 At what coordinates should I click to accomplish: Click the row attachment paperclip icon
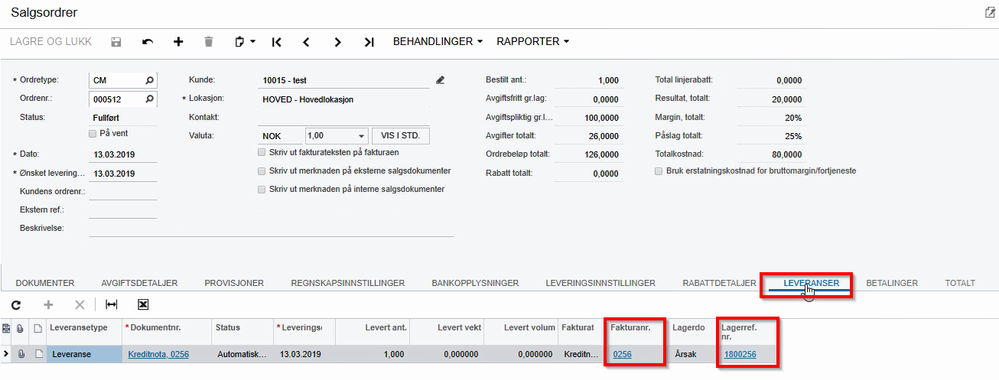coord(22,354)
